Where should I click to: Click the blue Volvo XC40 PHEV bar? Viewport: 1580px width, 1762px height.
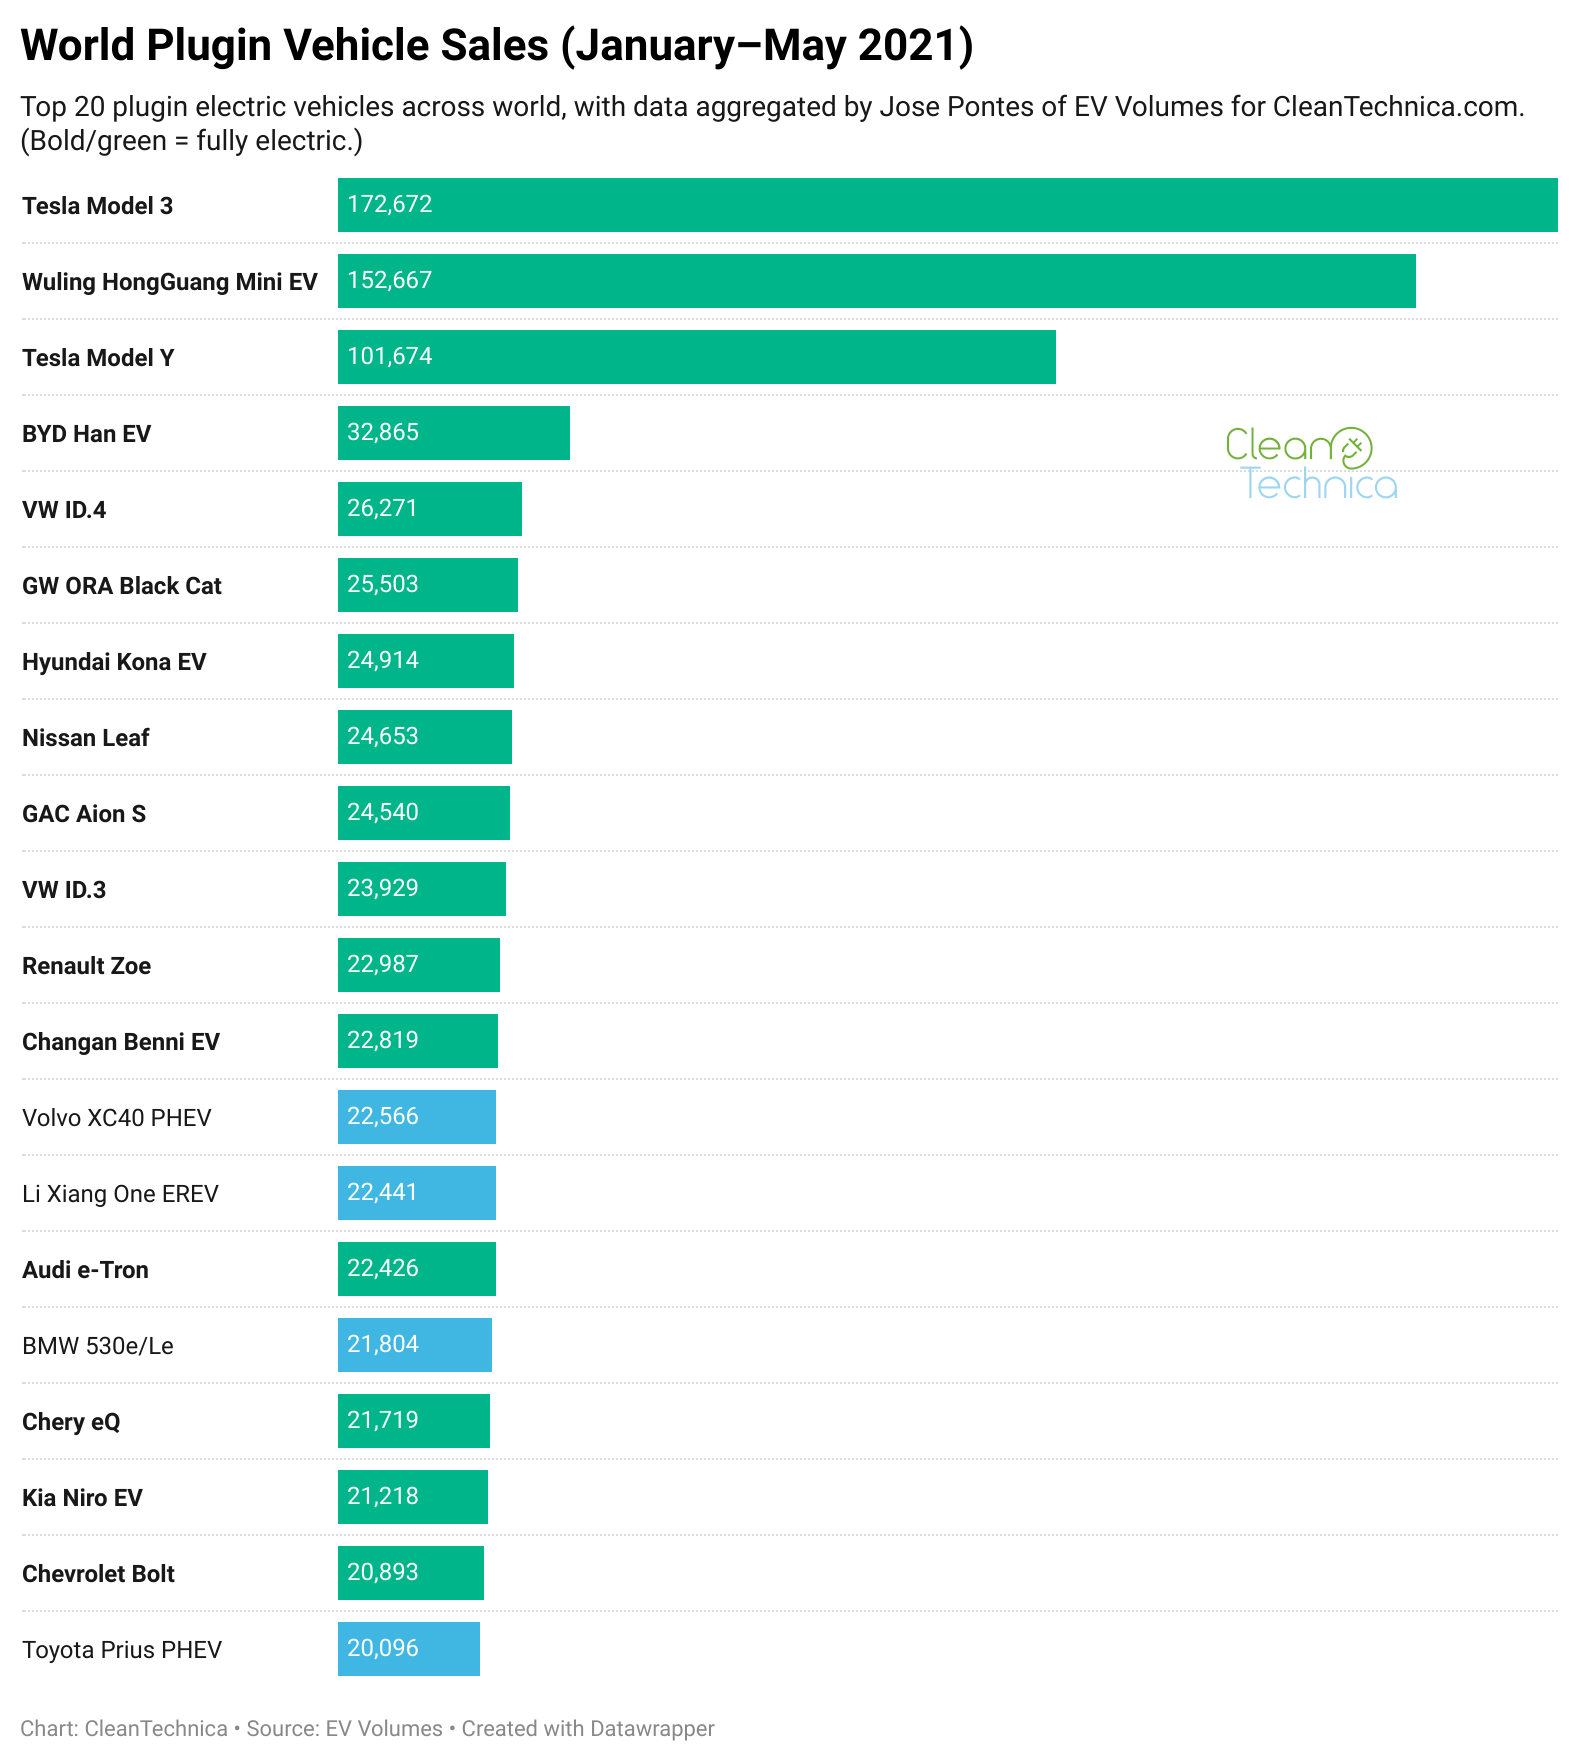416,1117
